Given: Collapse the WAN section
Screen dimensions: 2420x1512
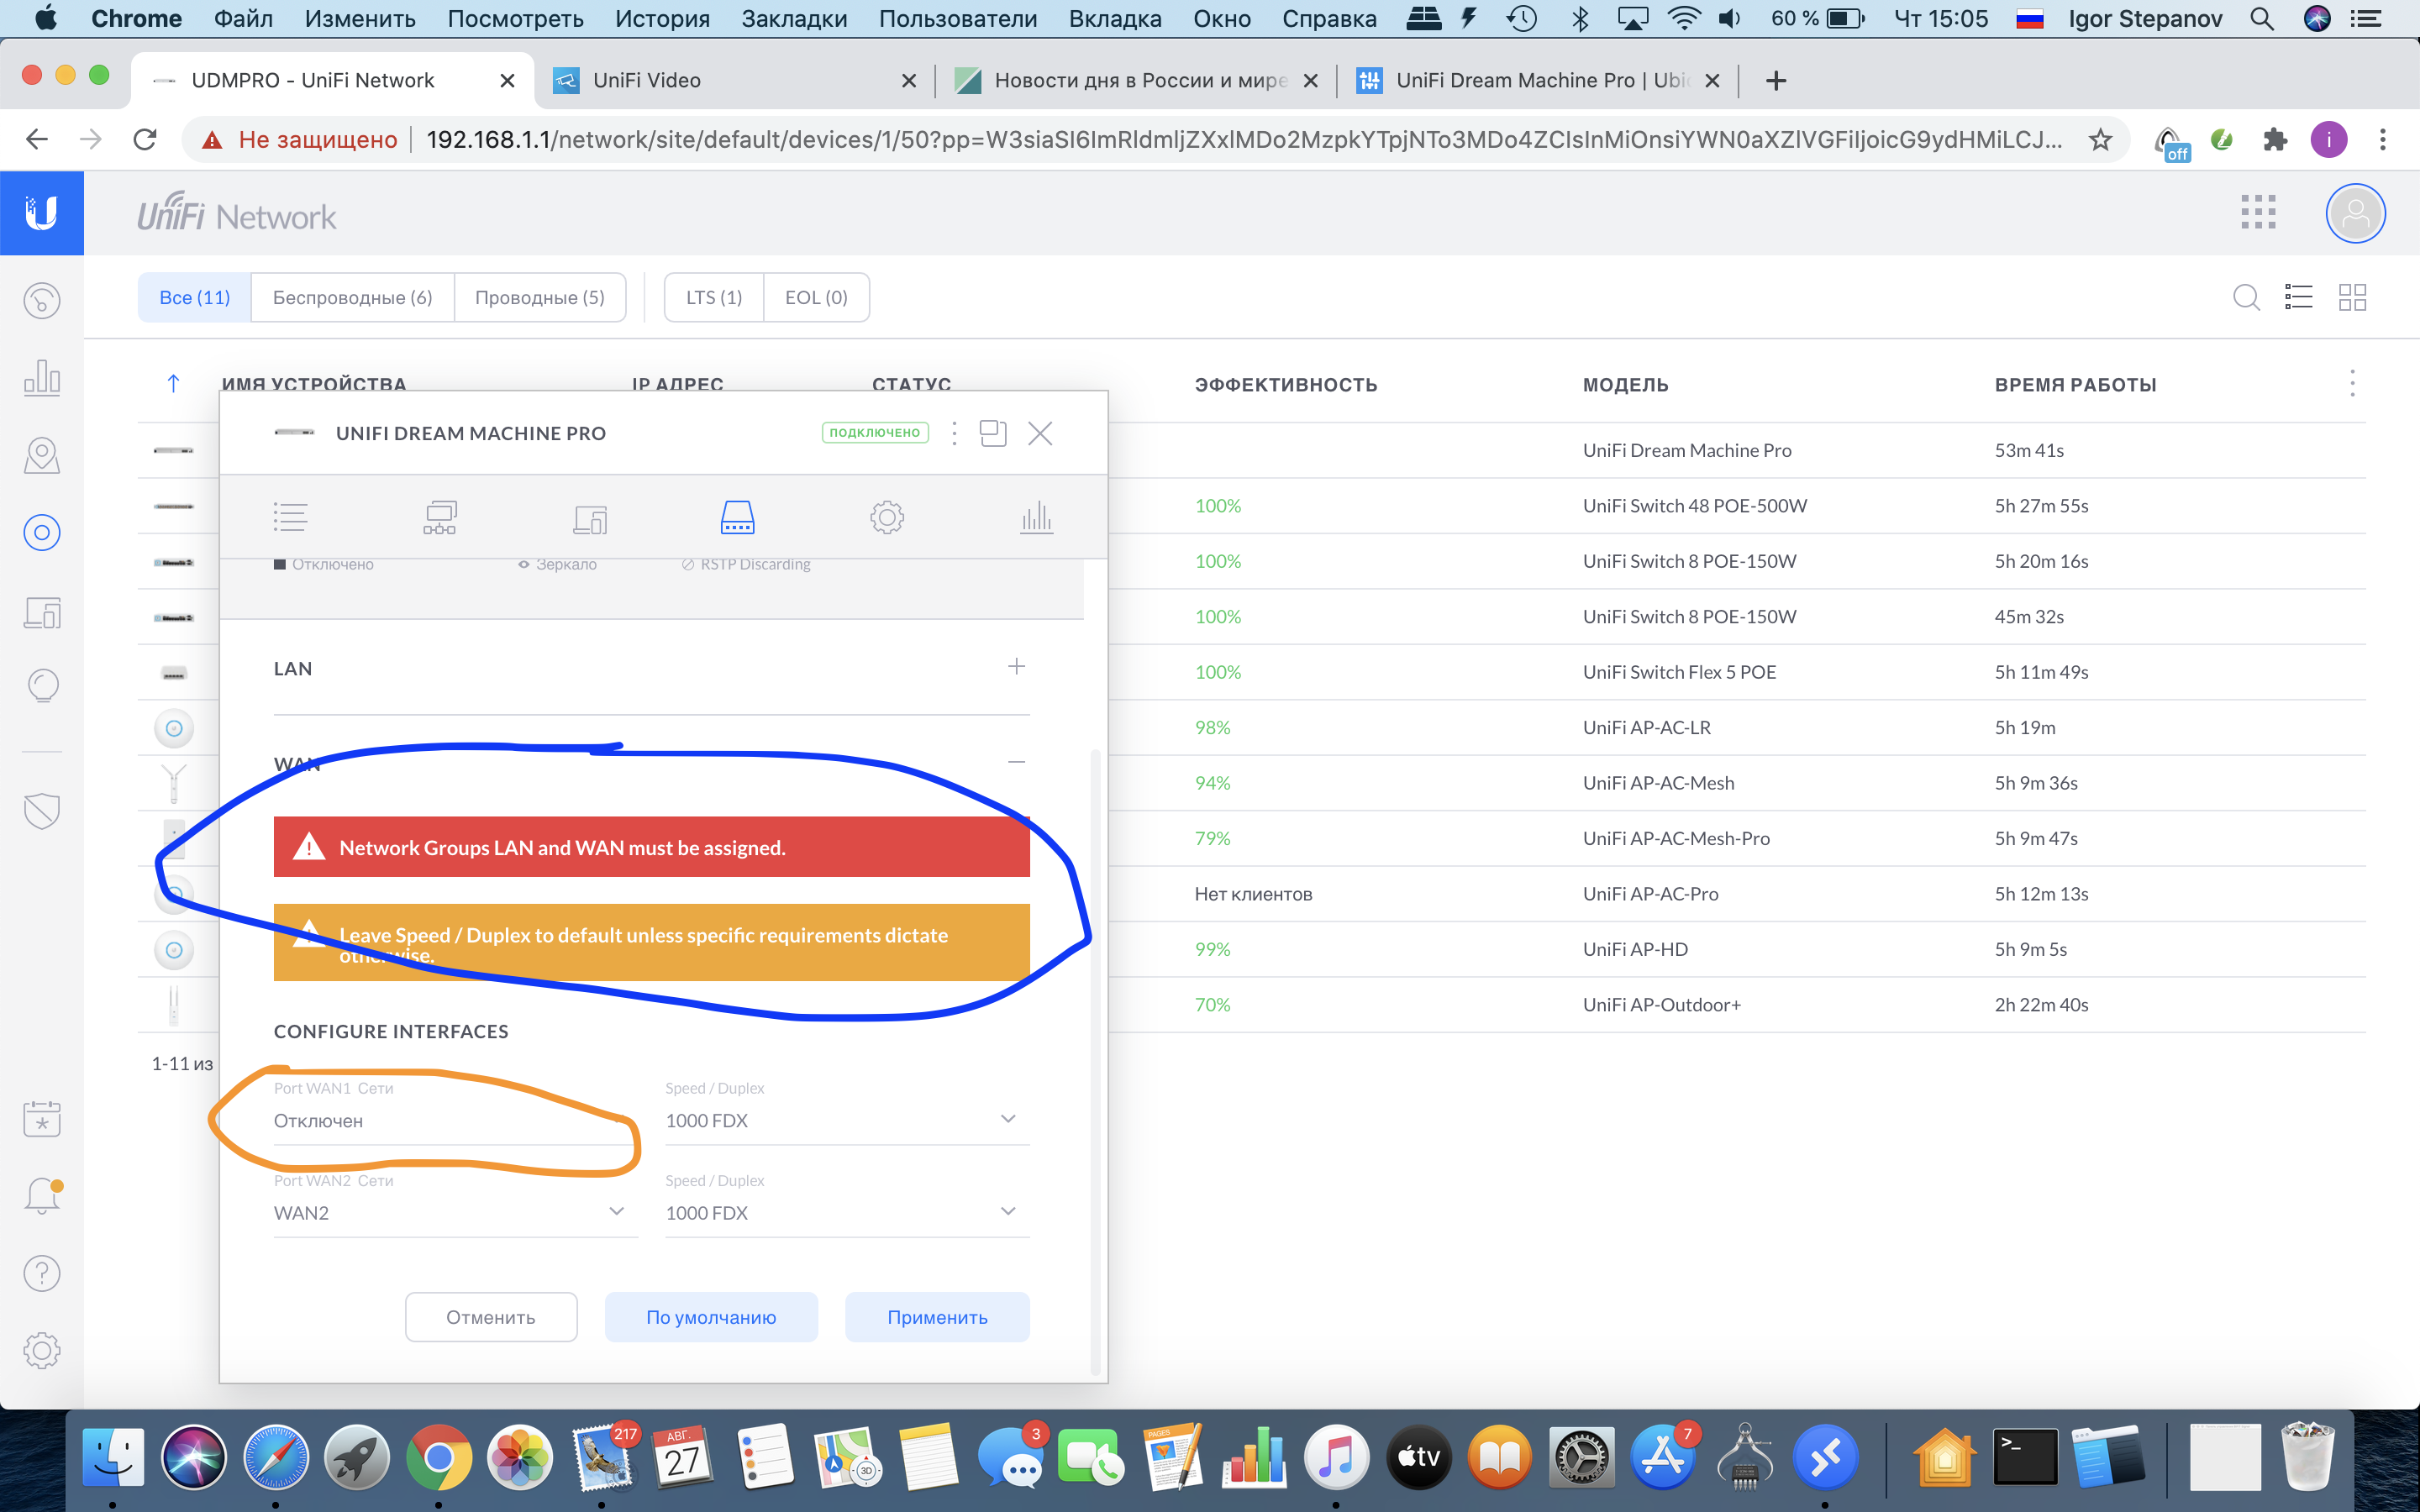Looking at the screenshot, I should point(1016,762).
